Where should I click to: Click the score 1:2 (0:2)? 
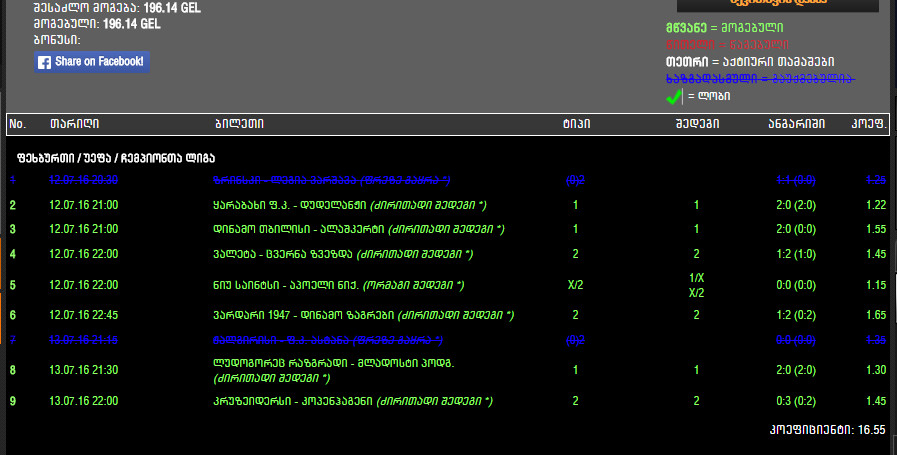pos(796,315)
